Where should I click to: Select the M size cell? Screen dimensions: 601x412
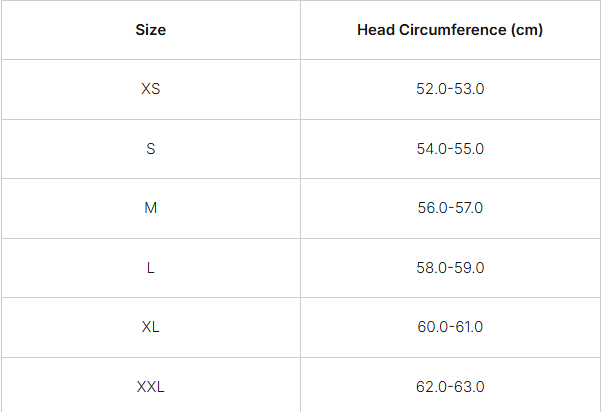tap(150, 208)
